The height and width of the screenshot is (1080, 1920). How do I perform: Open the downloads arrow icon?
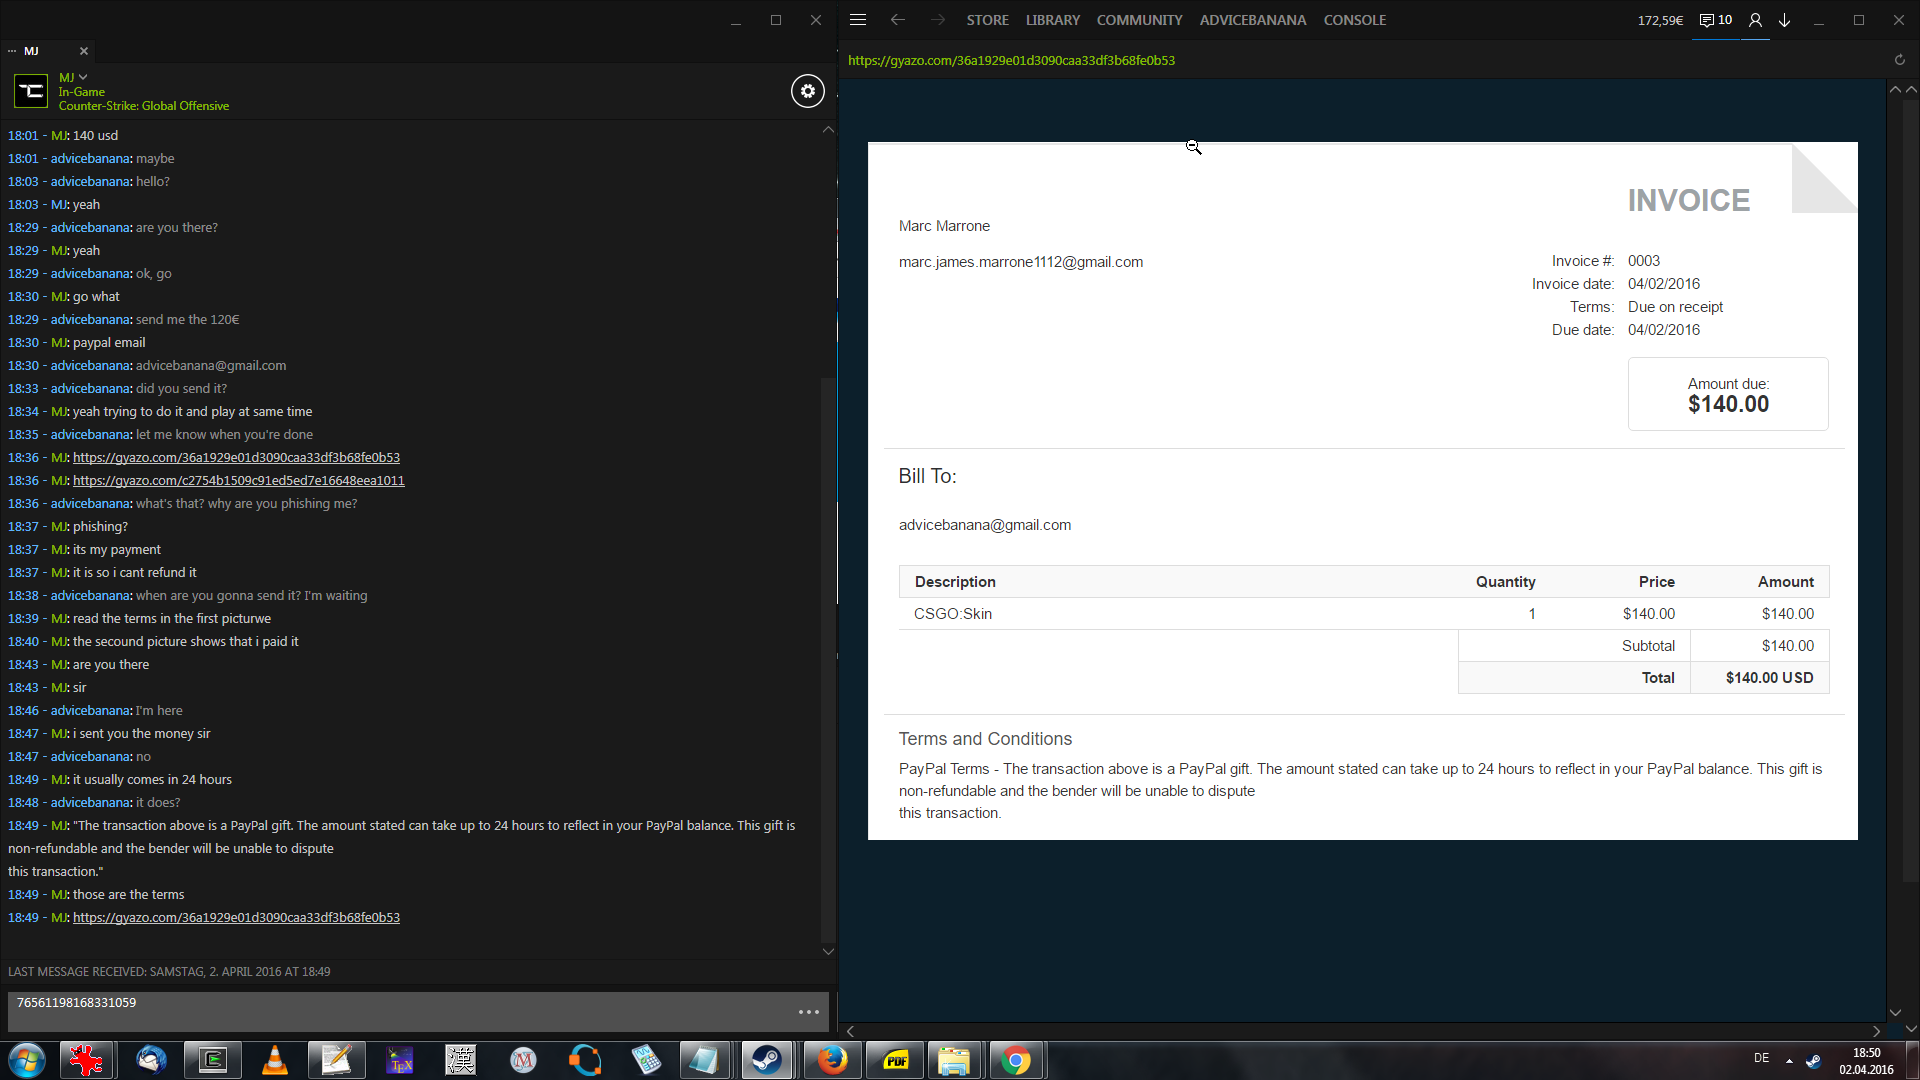click(1784, 20)
